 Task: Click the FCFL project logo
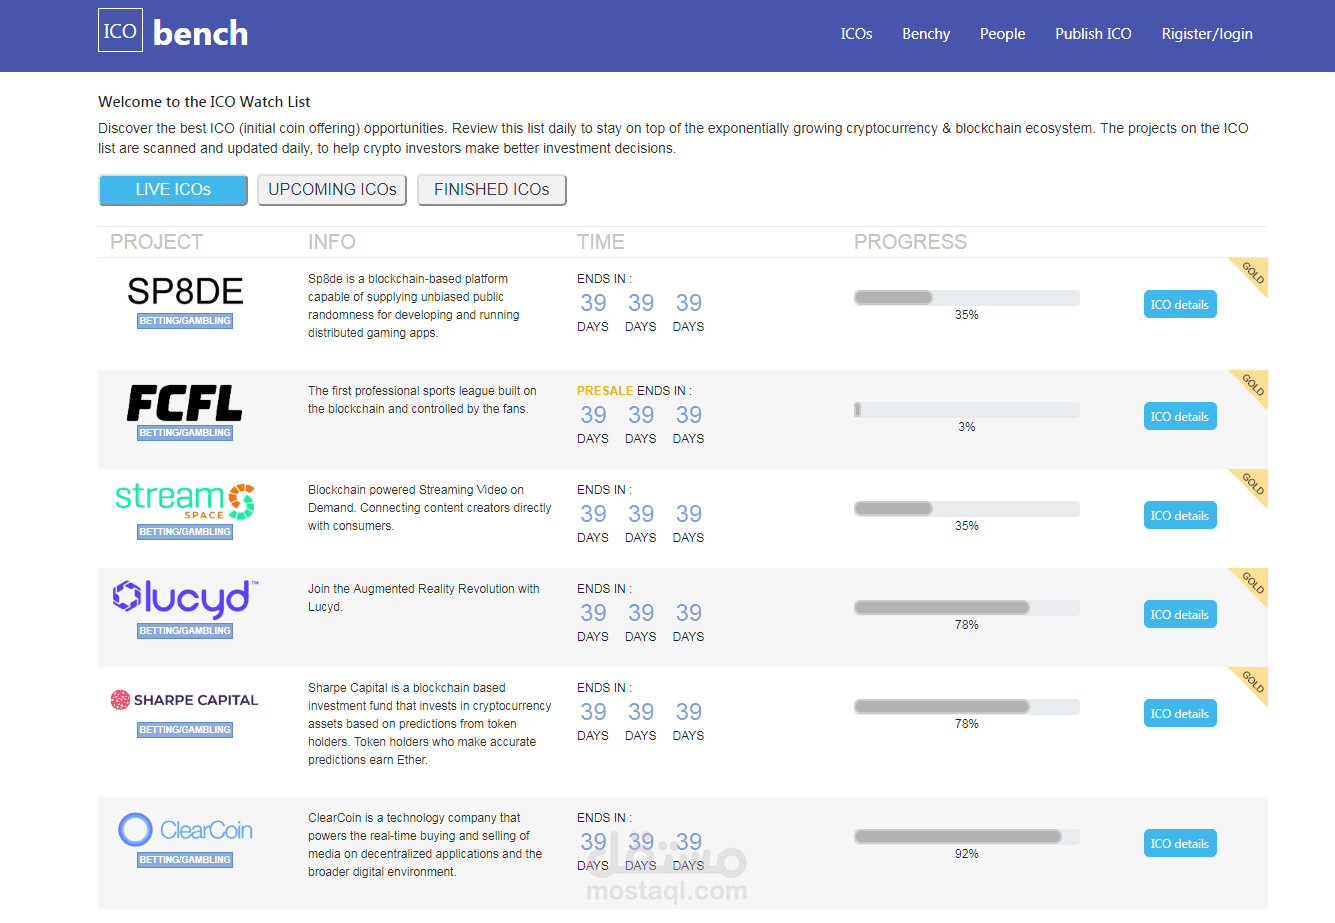pos(184,404)
